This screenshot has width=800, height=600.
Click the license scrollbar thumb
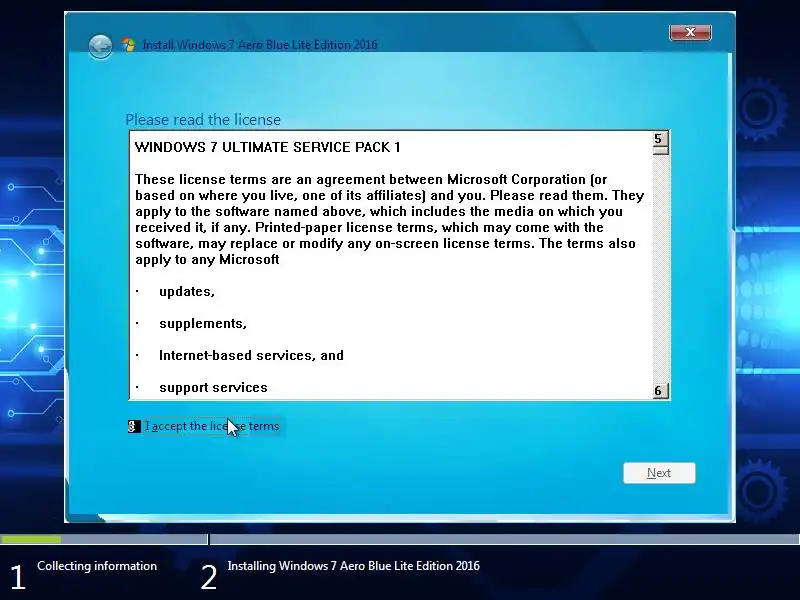(x=661, y=151)
